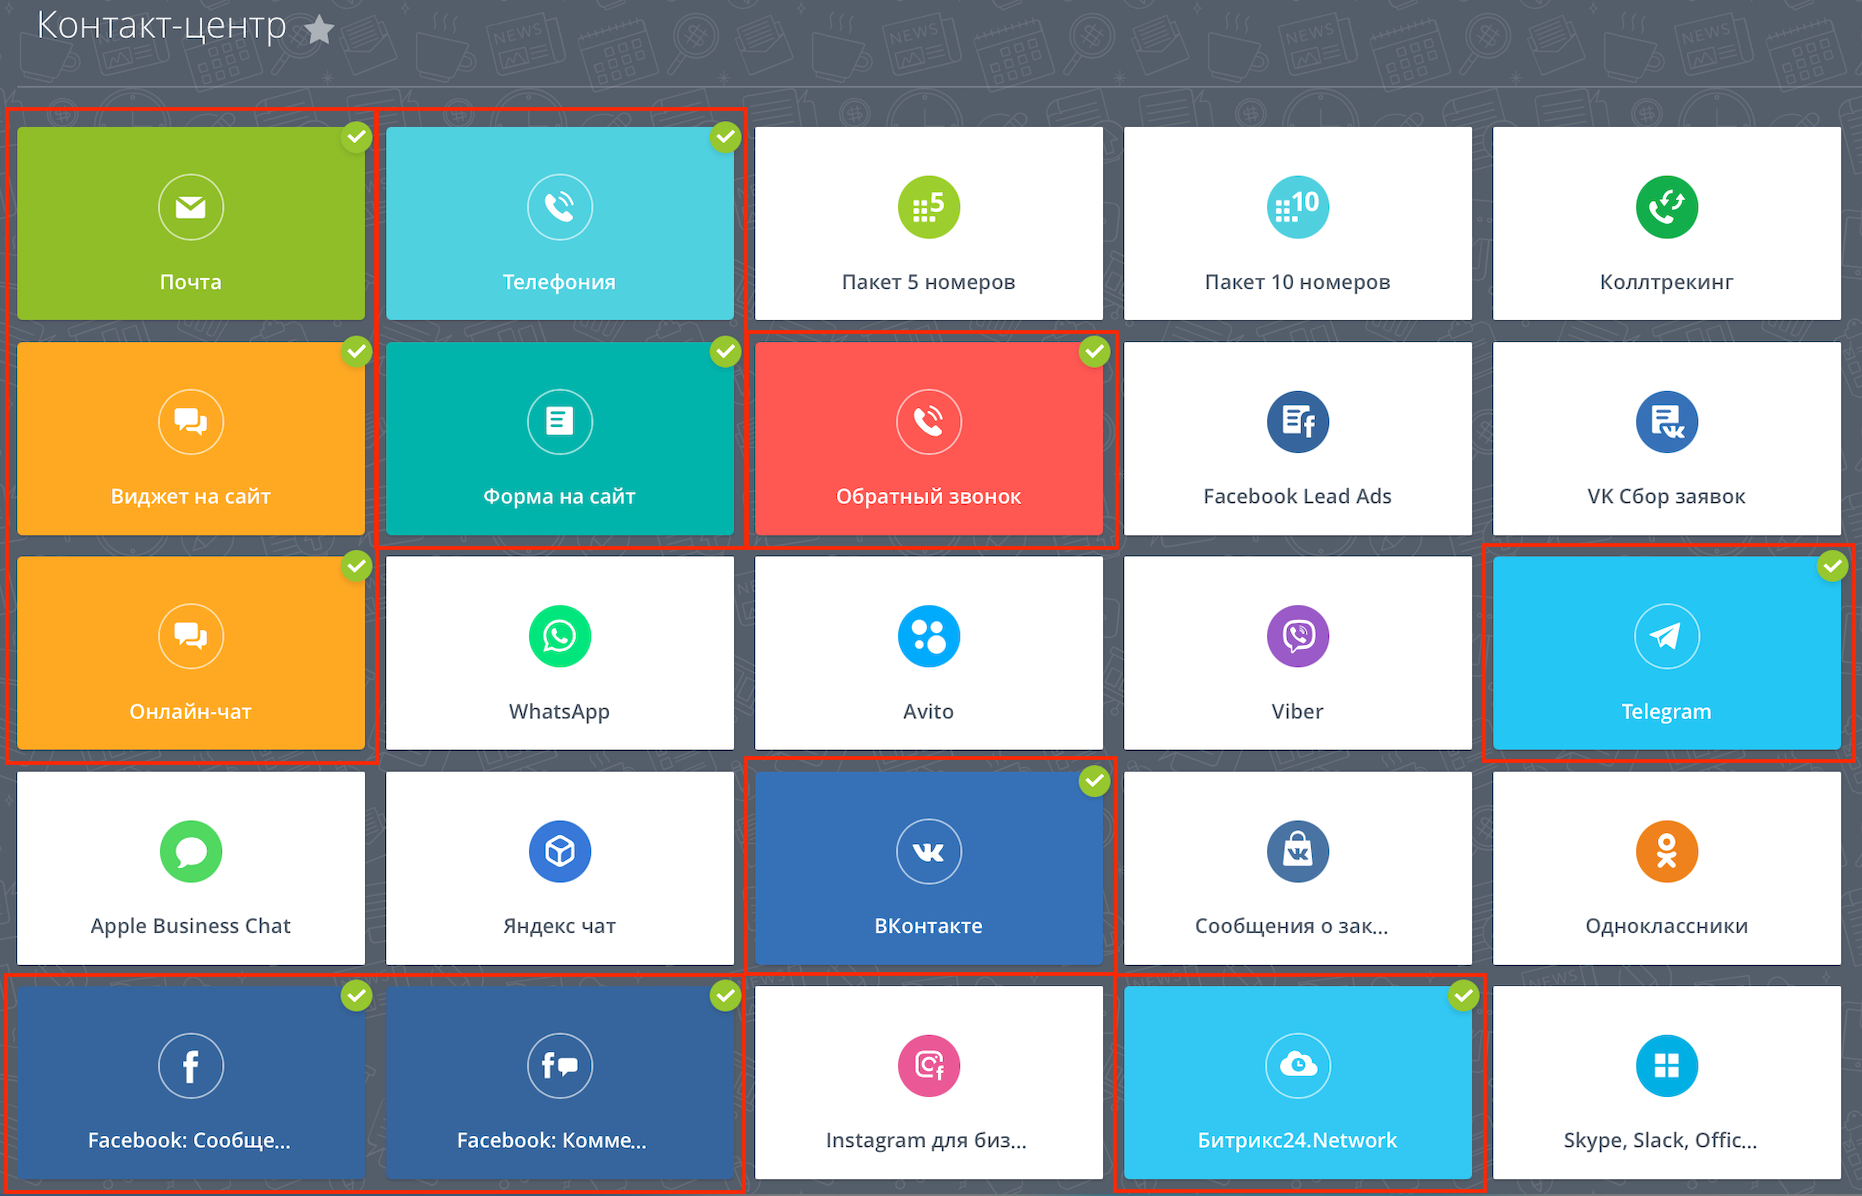
Task: Open the Коллтрекинг green phone icon
Action: pos(1666,207)
